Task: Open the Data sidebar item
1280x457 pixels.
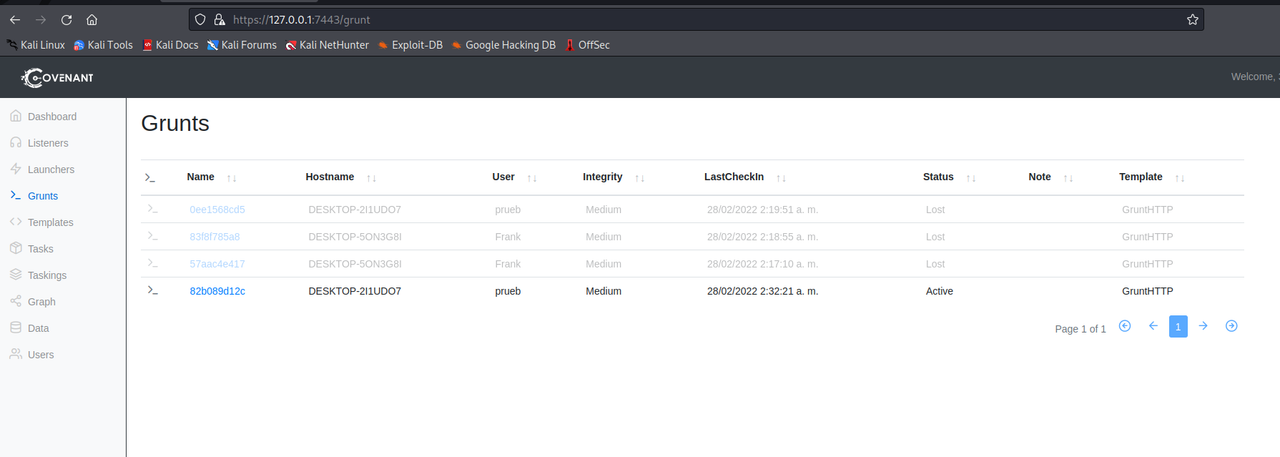Action: click(x=29, y=328)
